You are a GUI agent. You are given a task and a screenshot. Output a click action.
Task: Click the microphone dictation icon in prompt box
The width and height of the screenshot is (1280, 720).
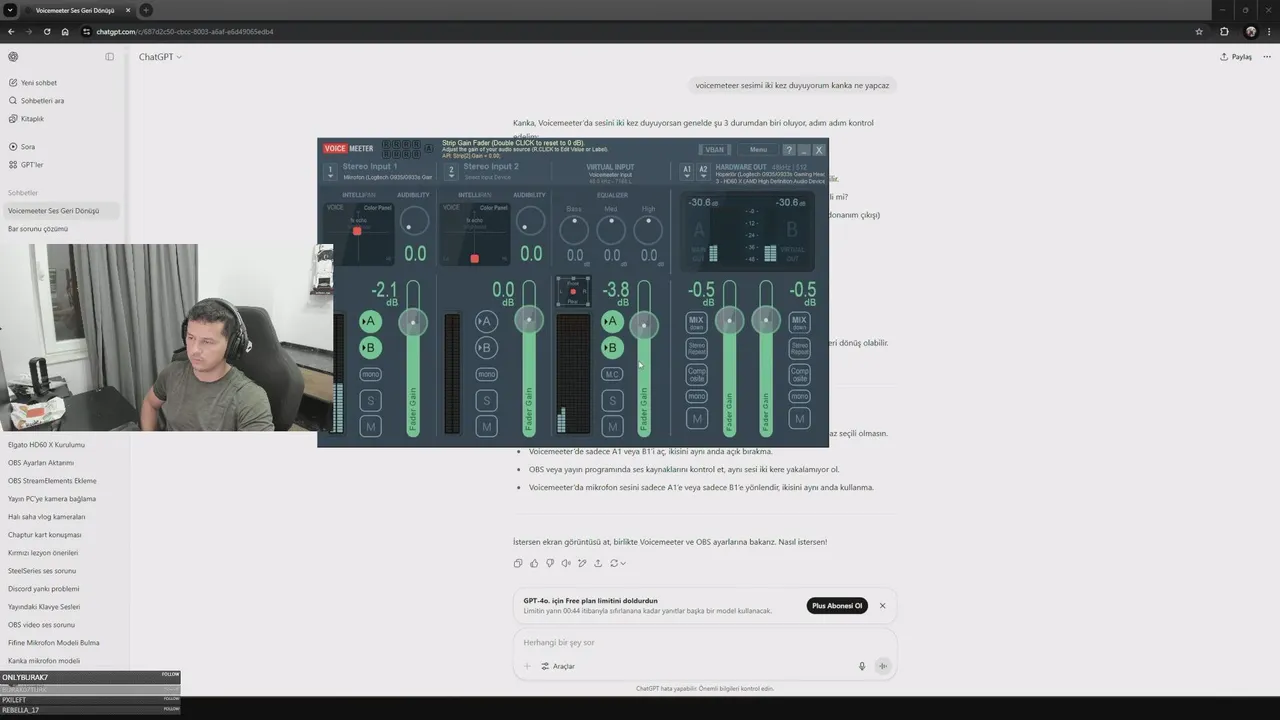tap(862, 666)
